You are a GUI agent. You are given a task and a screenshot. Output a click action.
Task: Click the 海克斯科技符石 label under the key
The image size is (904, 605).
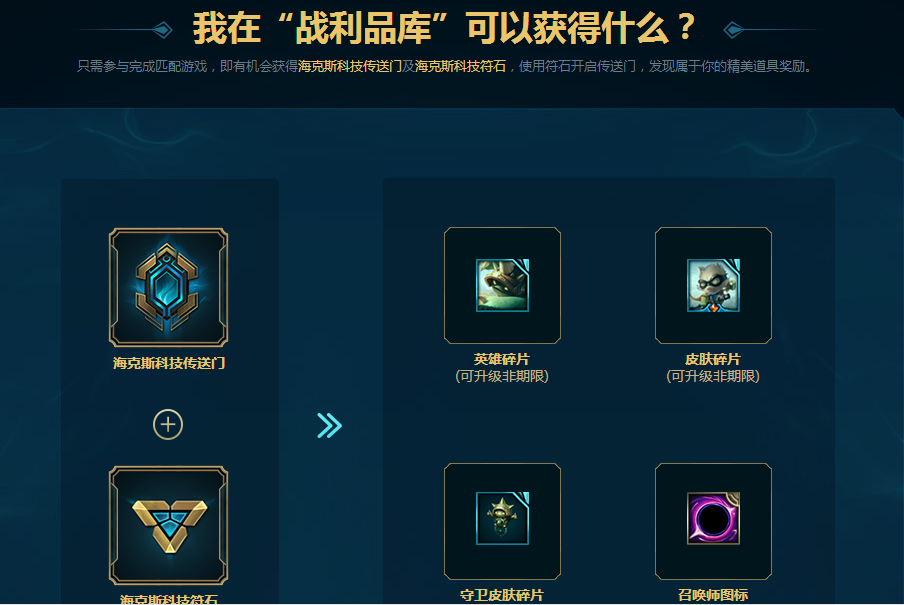pos(169,599)
